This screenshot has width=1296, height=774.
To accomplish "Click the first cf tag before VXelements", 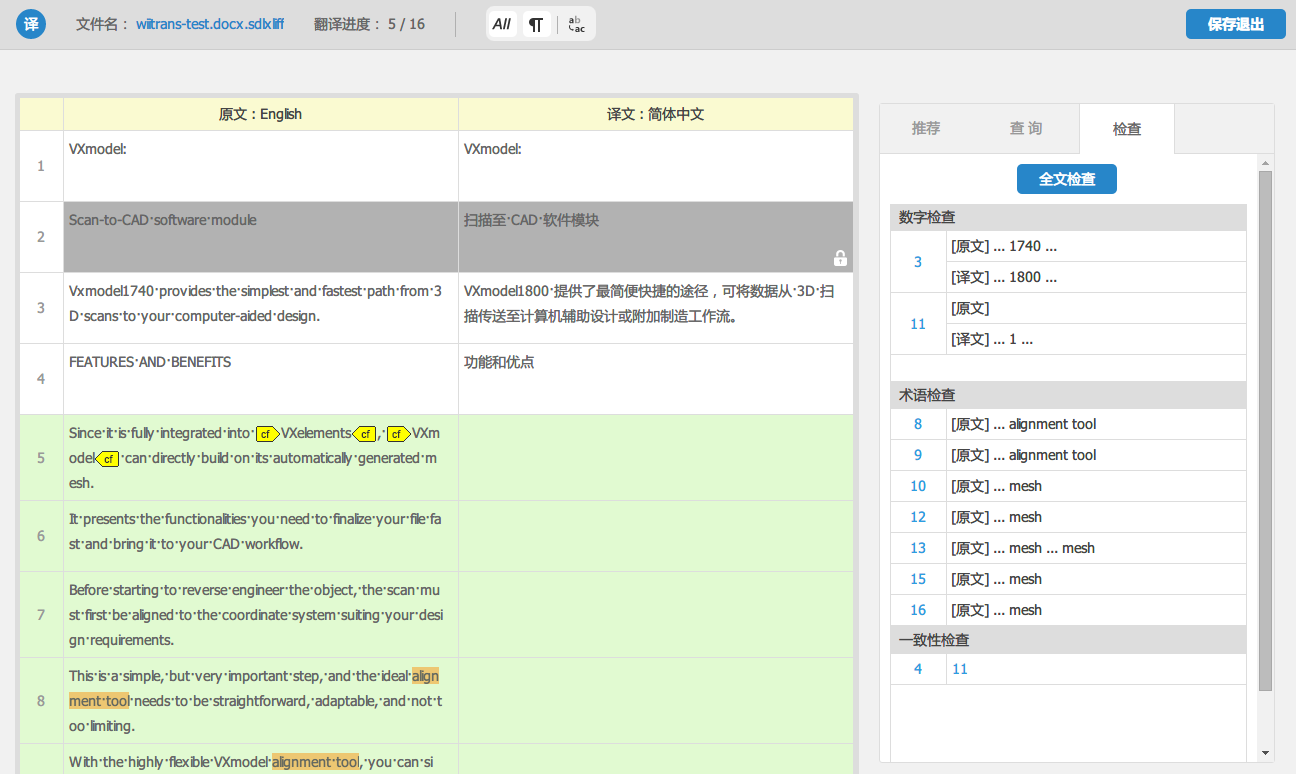I will tap(267, 434).
